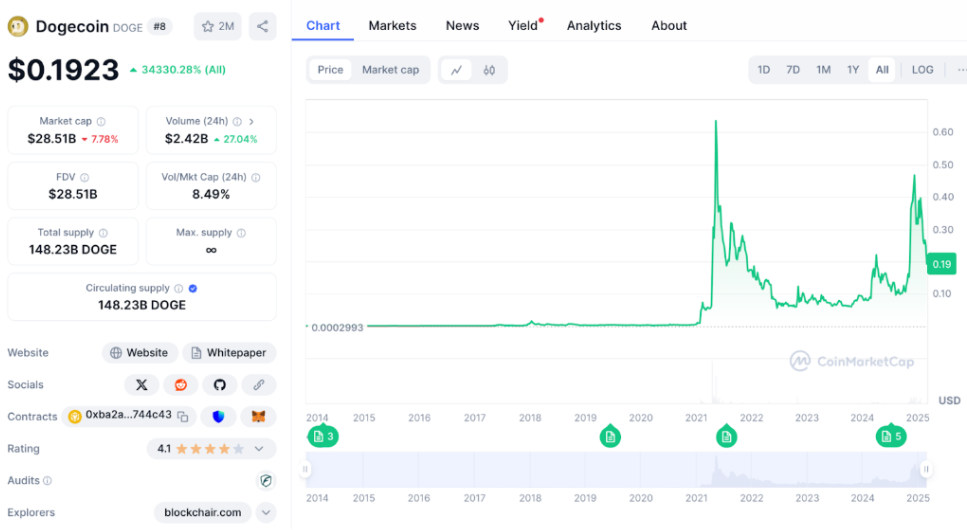
Task: Switch to the Analytics tab
Action: click(594, 26)
